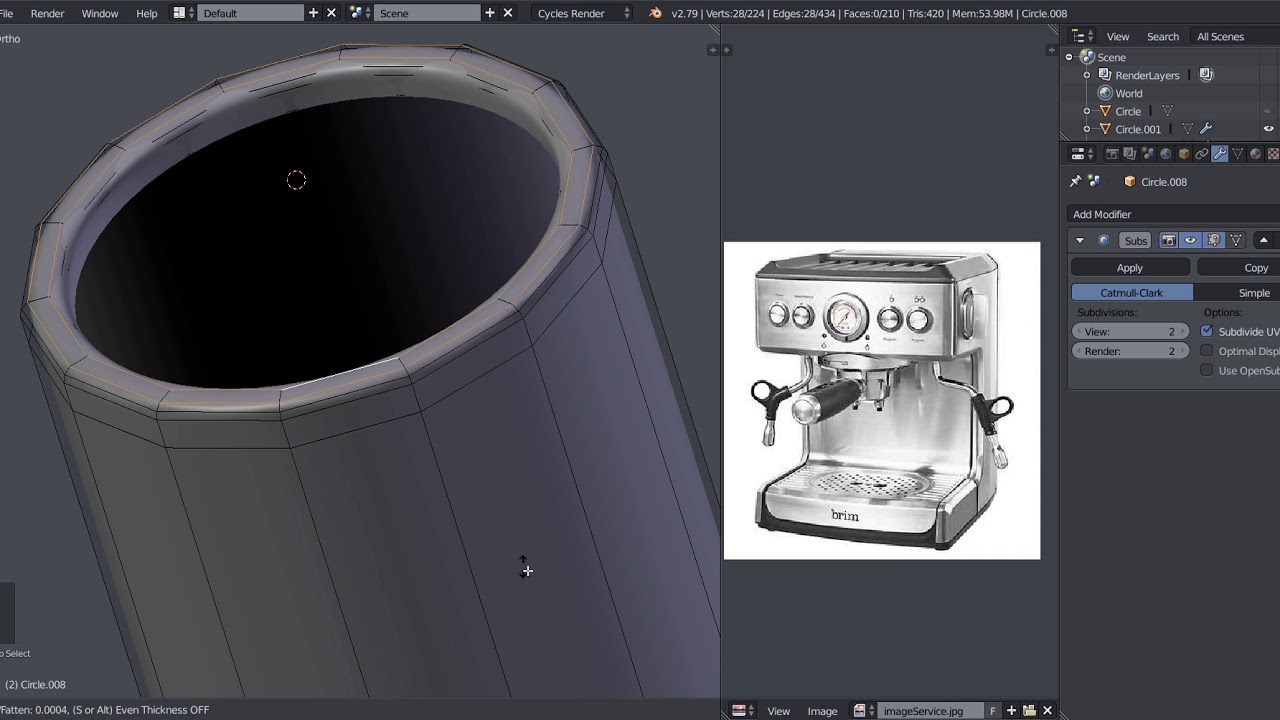Enable the Use OpenSubdiv checkbox

coord(1207,371)
